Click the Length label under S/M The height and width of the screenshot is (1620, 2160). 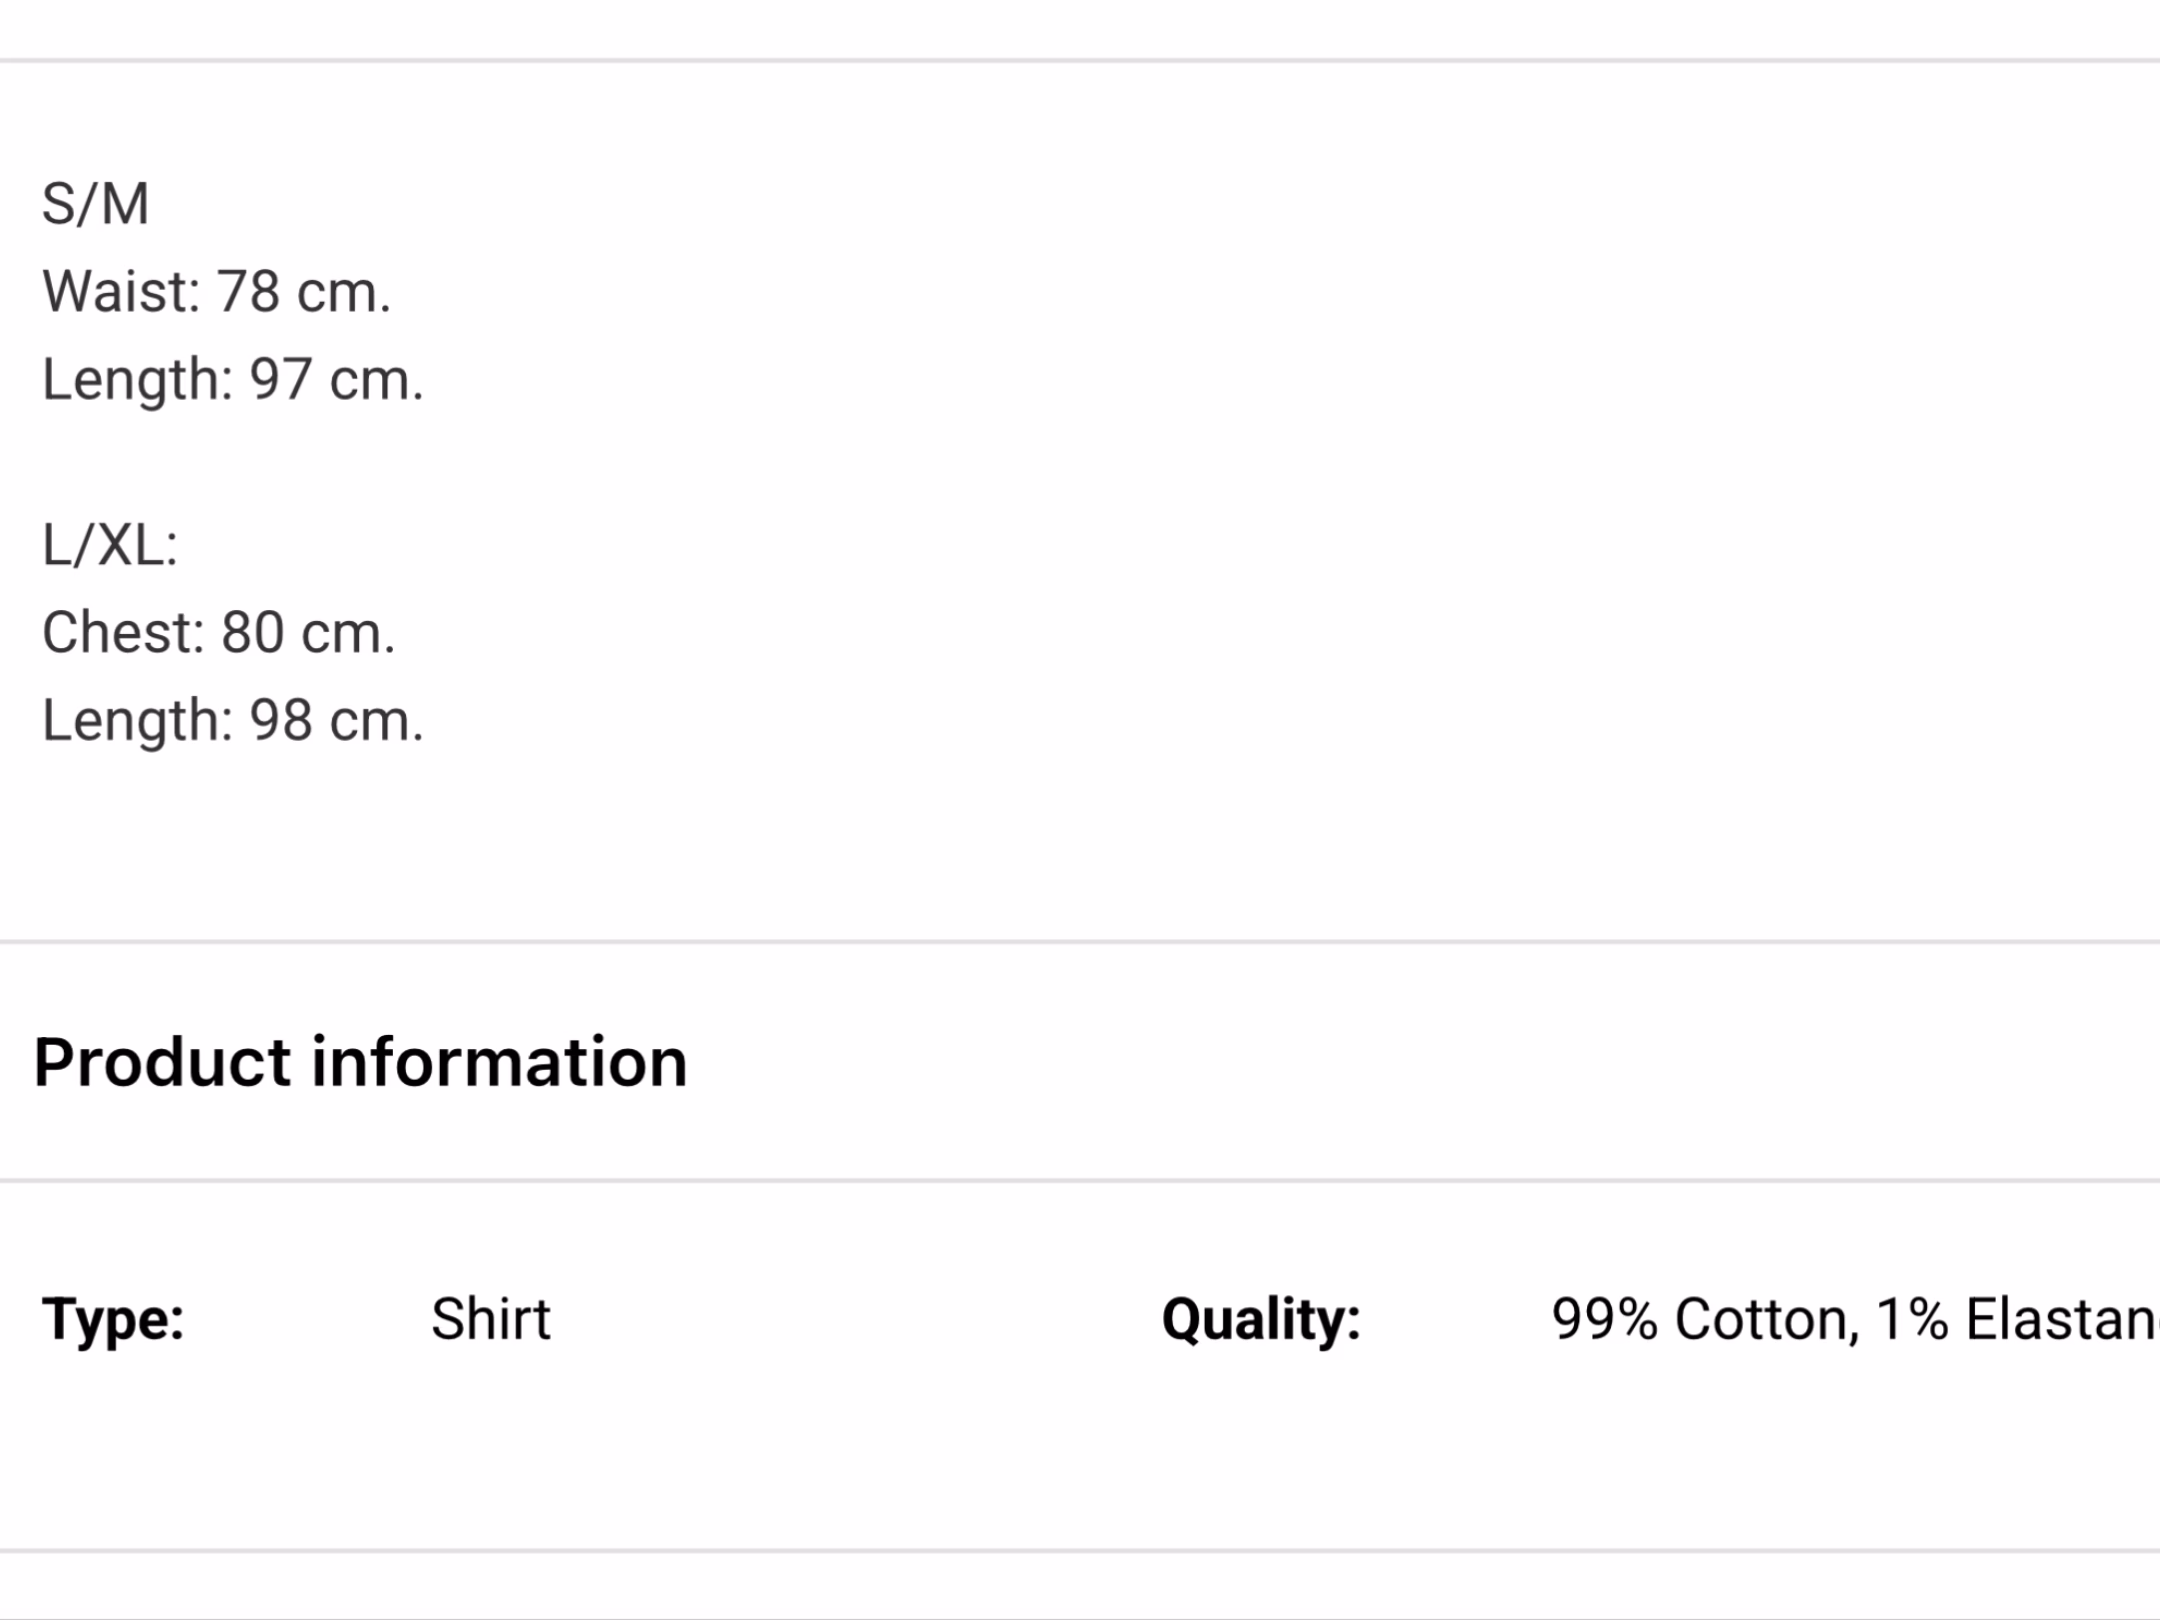click(136, 380)
